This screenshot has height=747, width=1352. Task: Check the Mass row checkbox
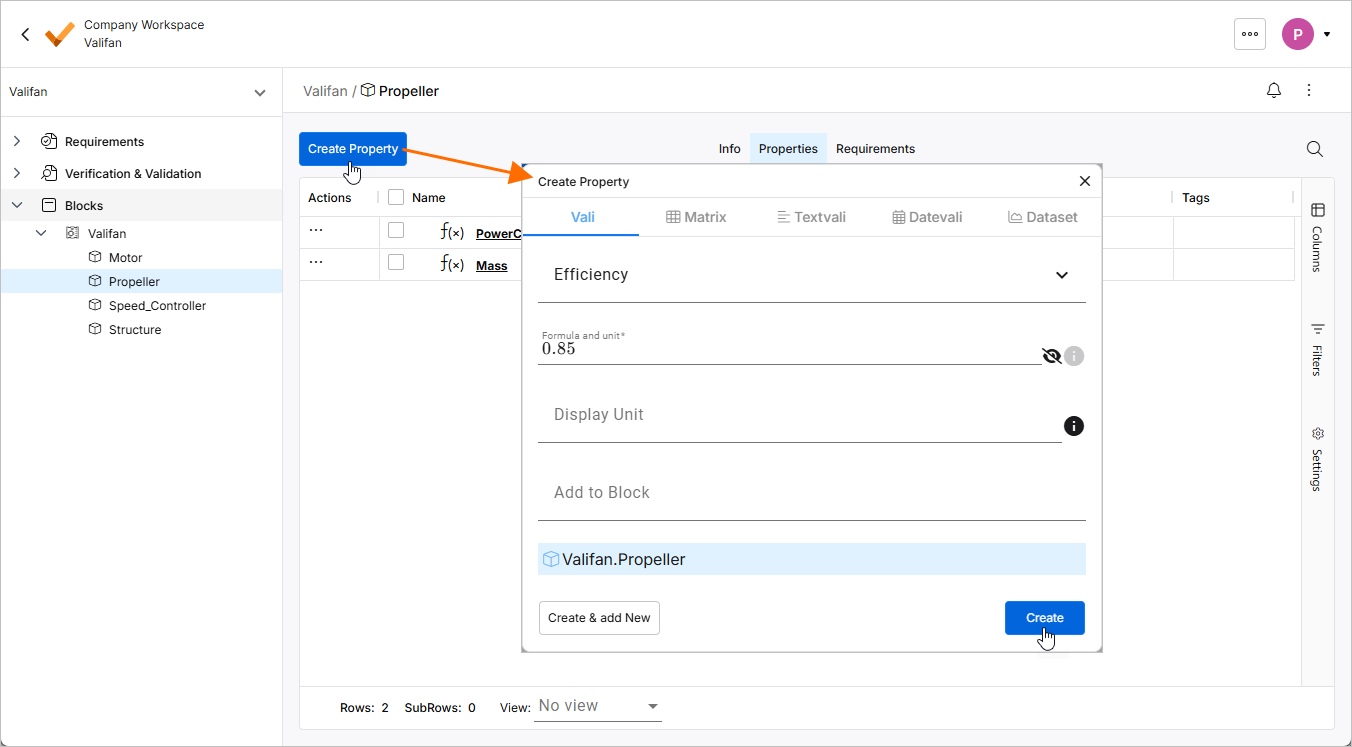(x=396, y=262)
